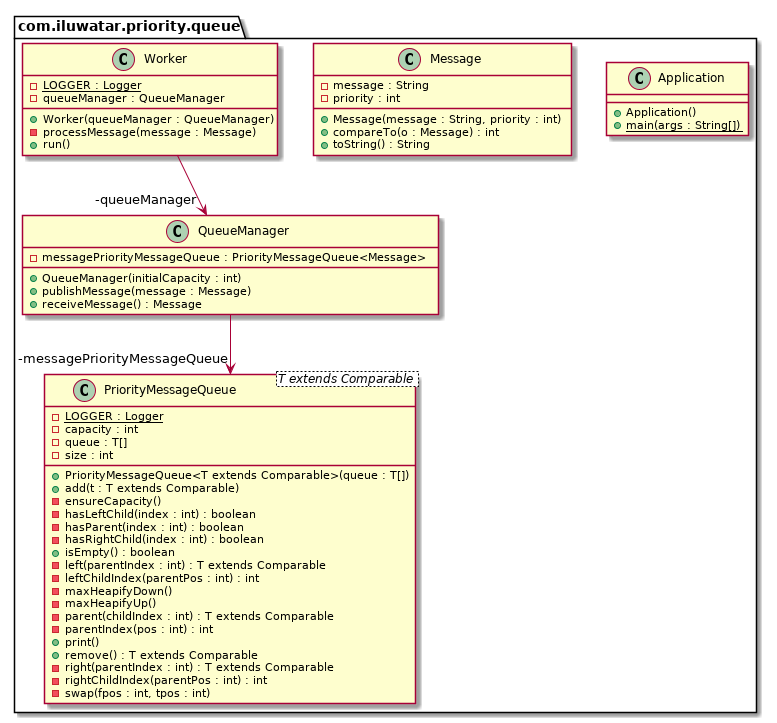This screenshot has height=723, width=777.
Task: Click the arrowhead pointing into QueueManager
Action: (204, 208)
